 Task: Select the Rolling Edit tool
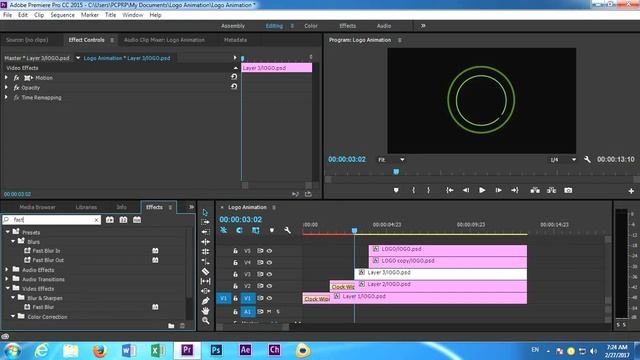click(x=205, y=242)
